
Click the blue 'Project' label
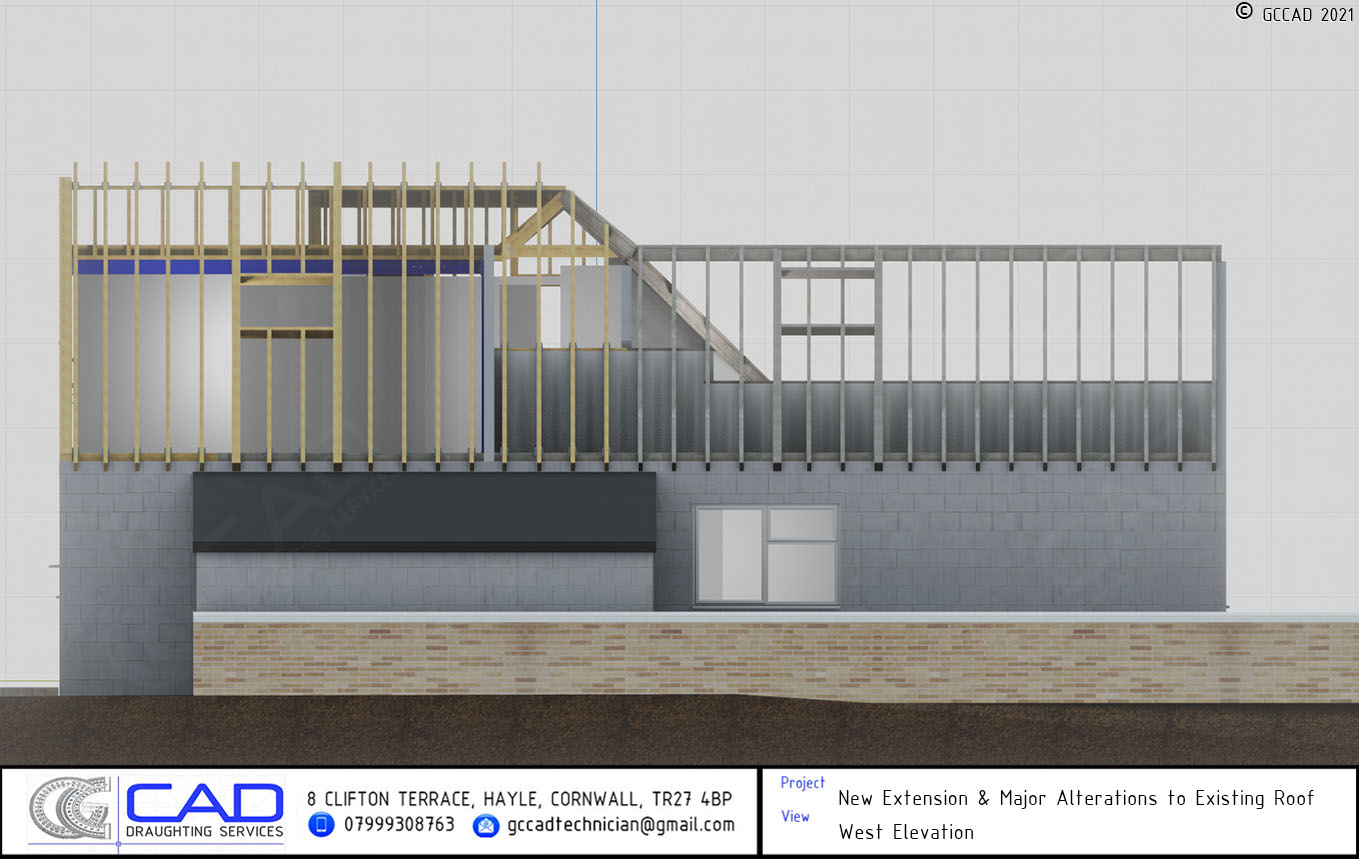point(803,783)
